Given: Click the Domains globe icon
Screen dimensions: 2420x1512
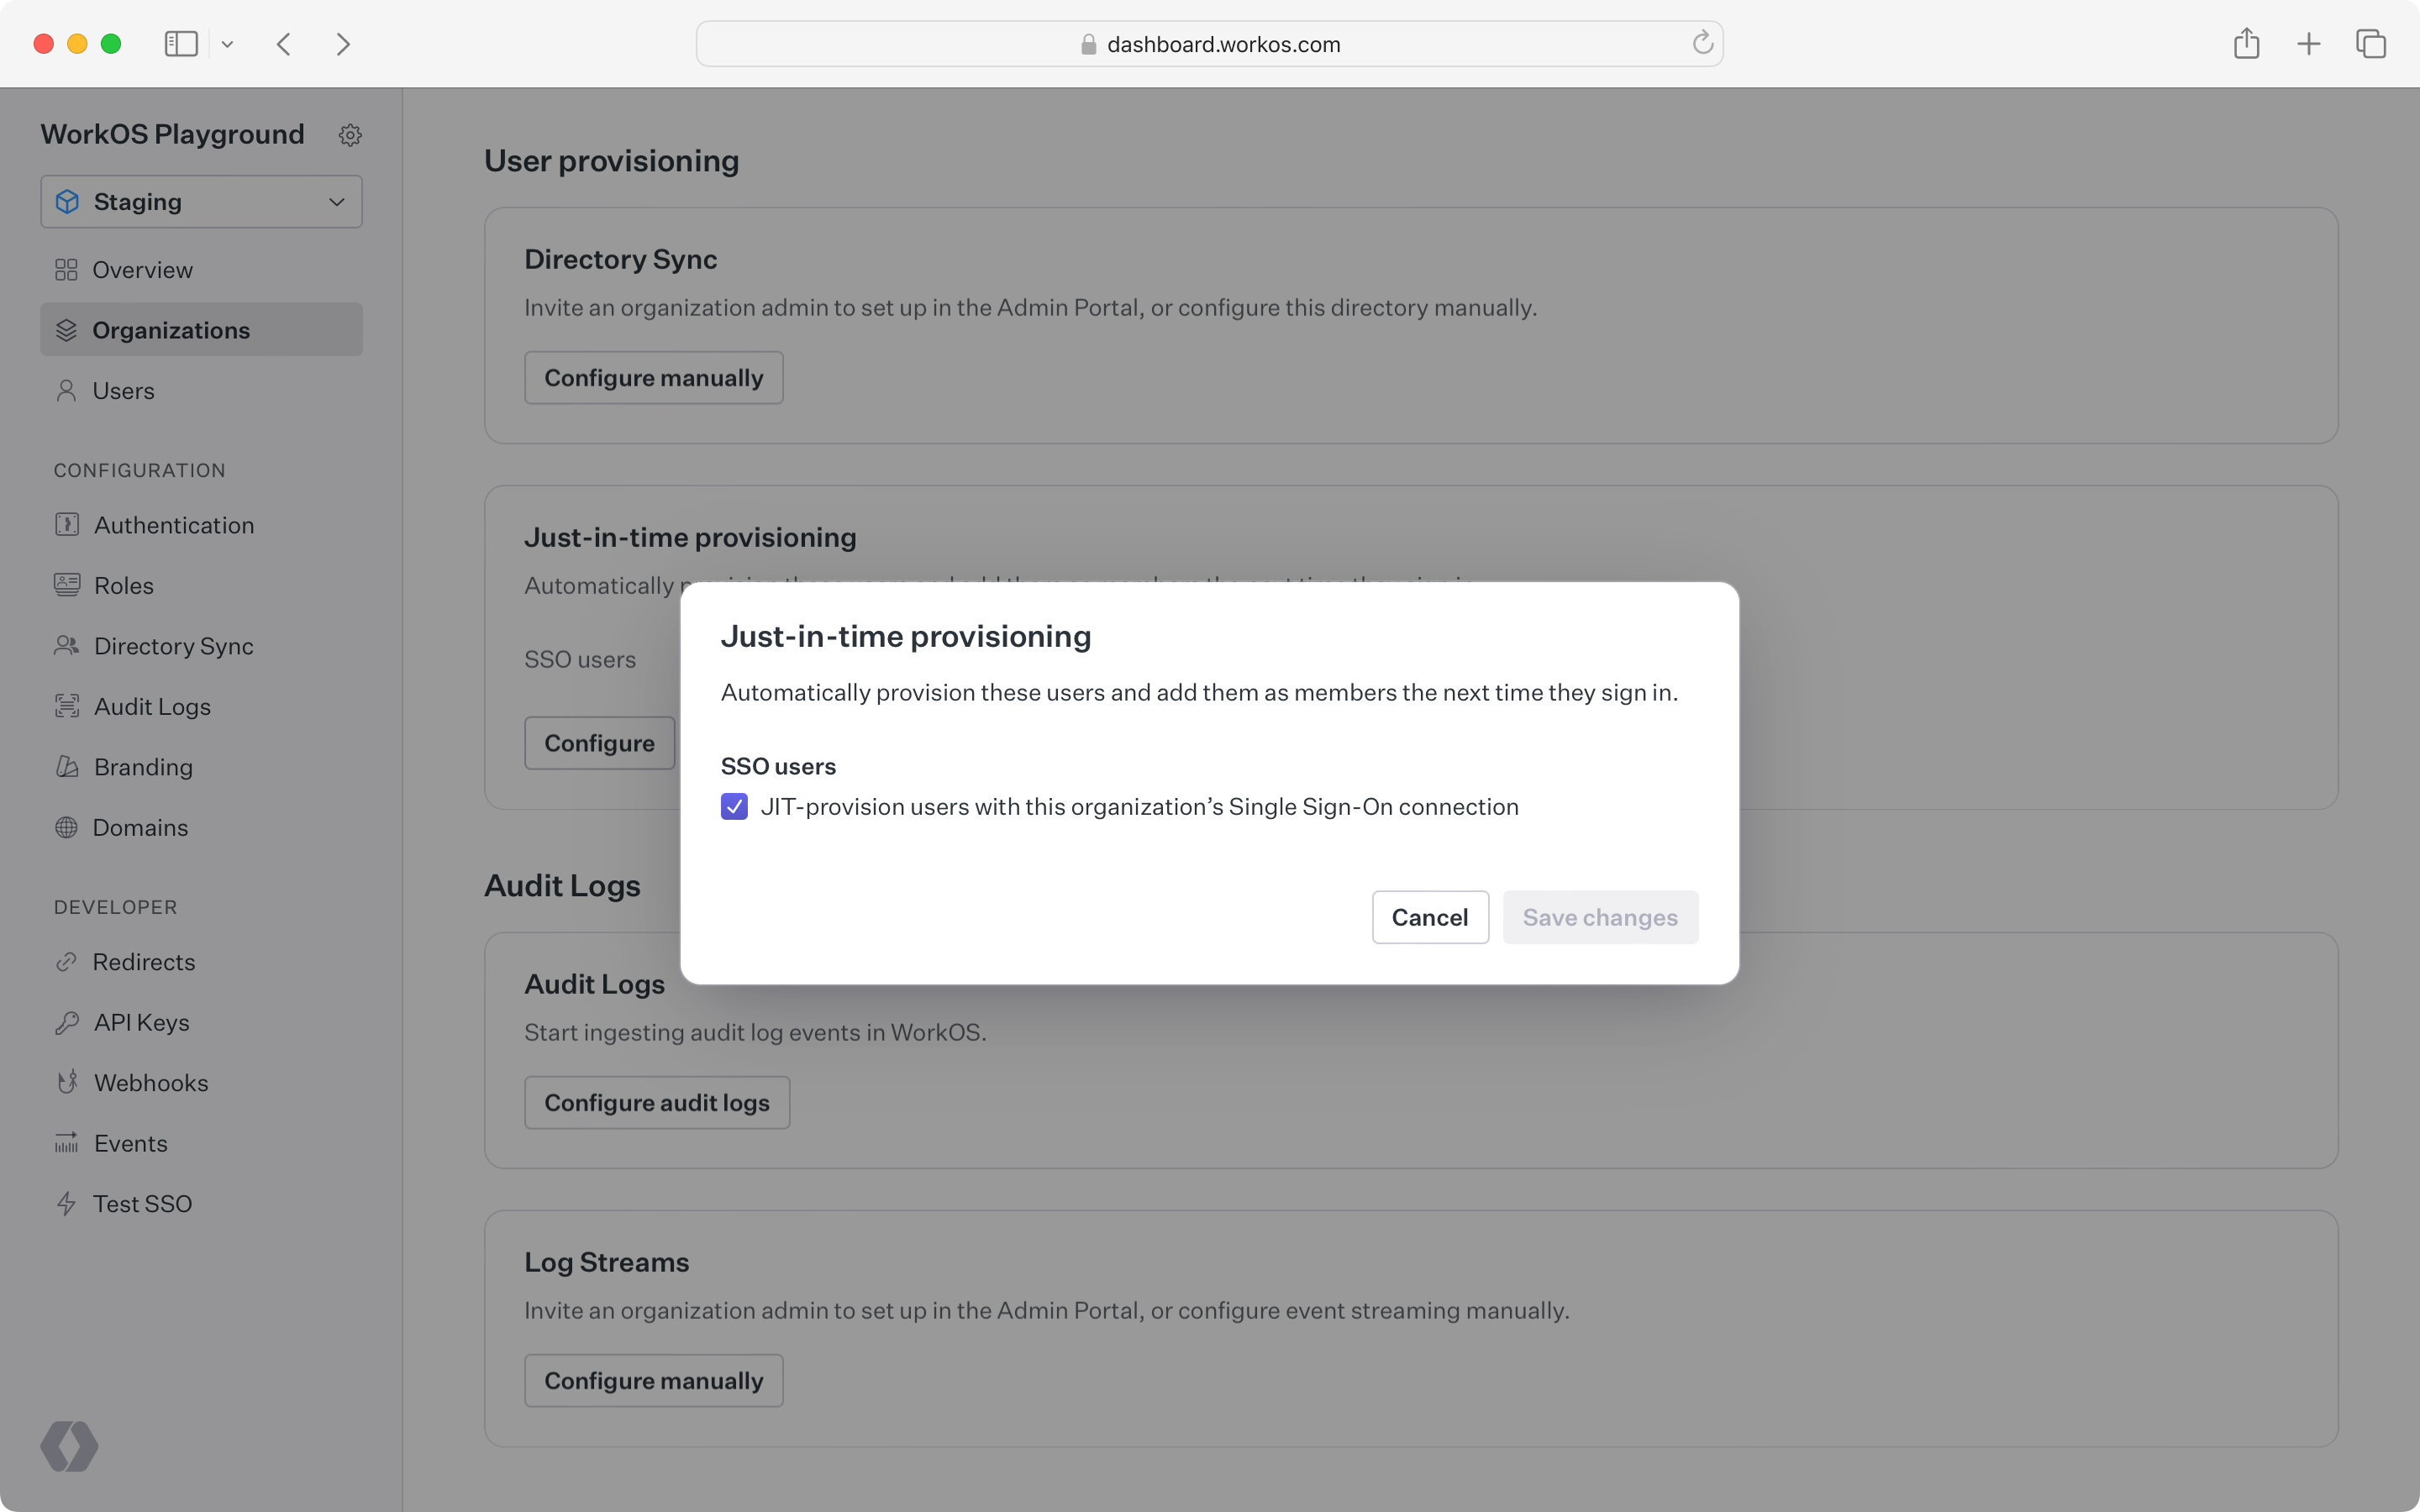Looking at the screenshot, I should click(66, 827).
